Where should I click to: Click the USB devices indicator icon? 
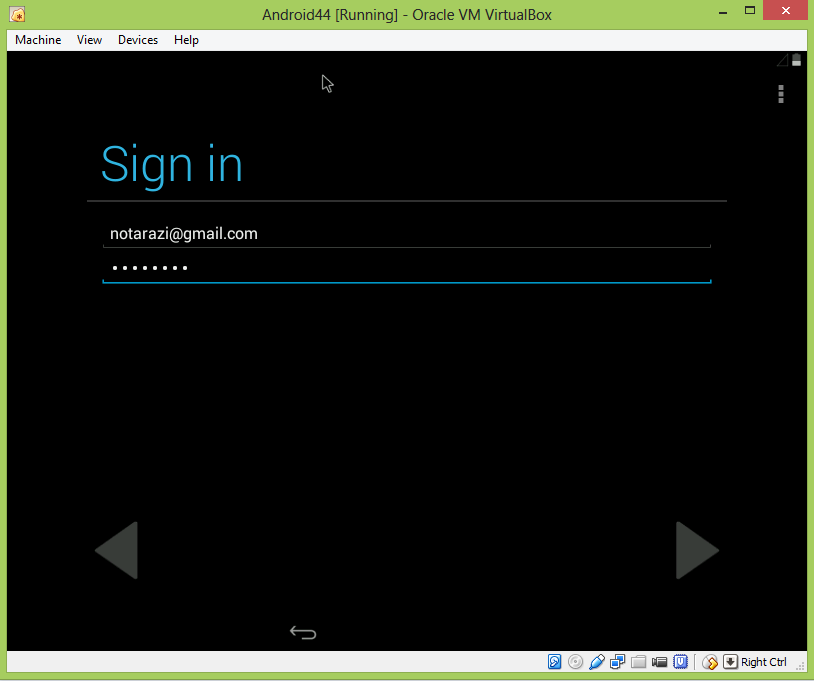(x=596, y=662)
